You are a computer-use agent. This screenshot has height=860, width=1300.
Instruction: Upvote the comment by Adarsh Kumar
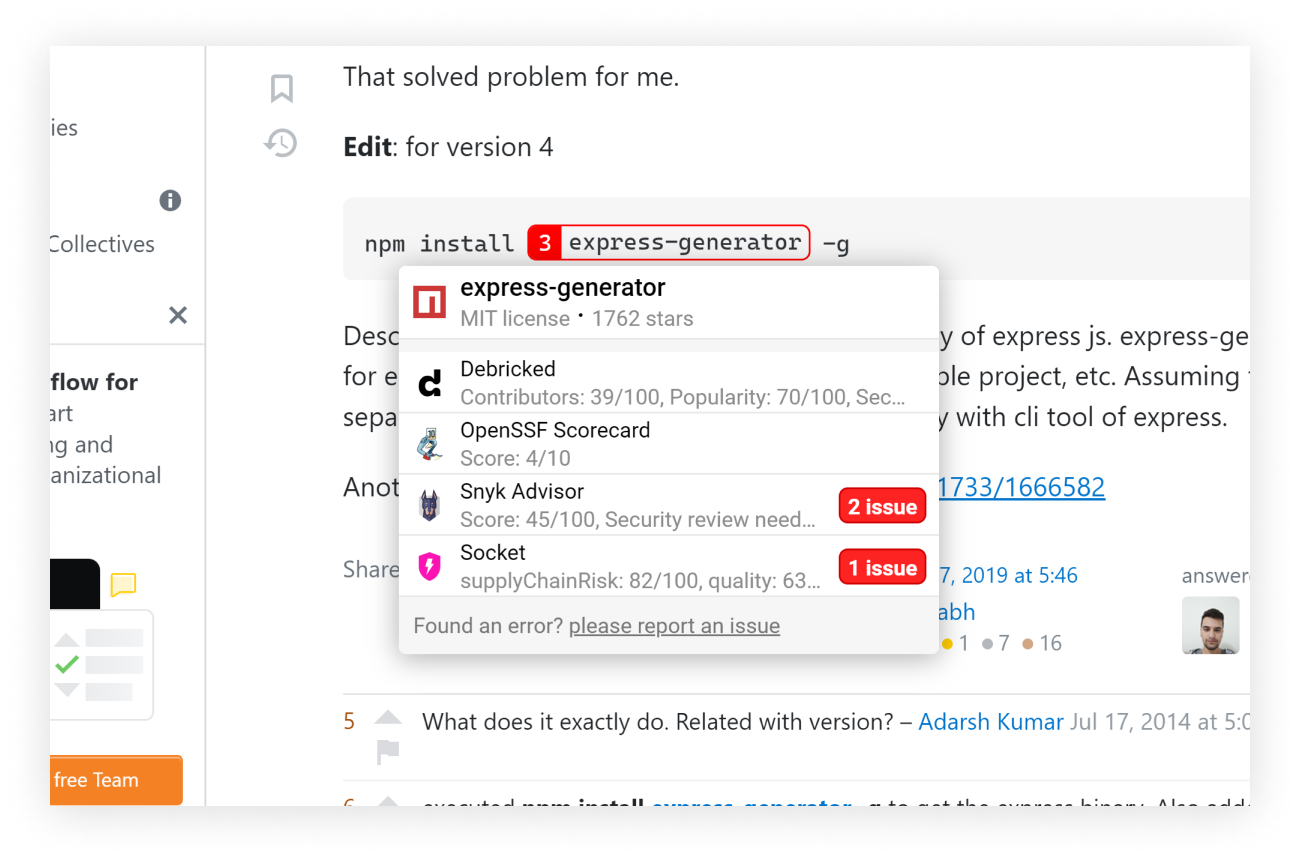point(388,717)
